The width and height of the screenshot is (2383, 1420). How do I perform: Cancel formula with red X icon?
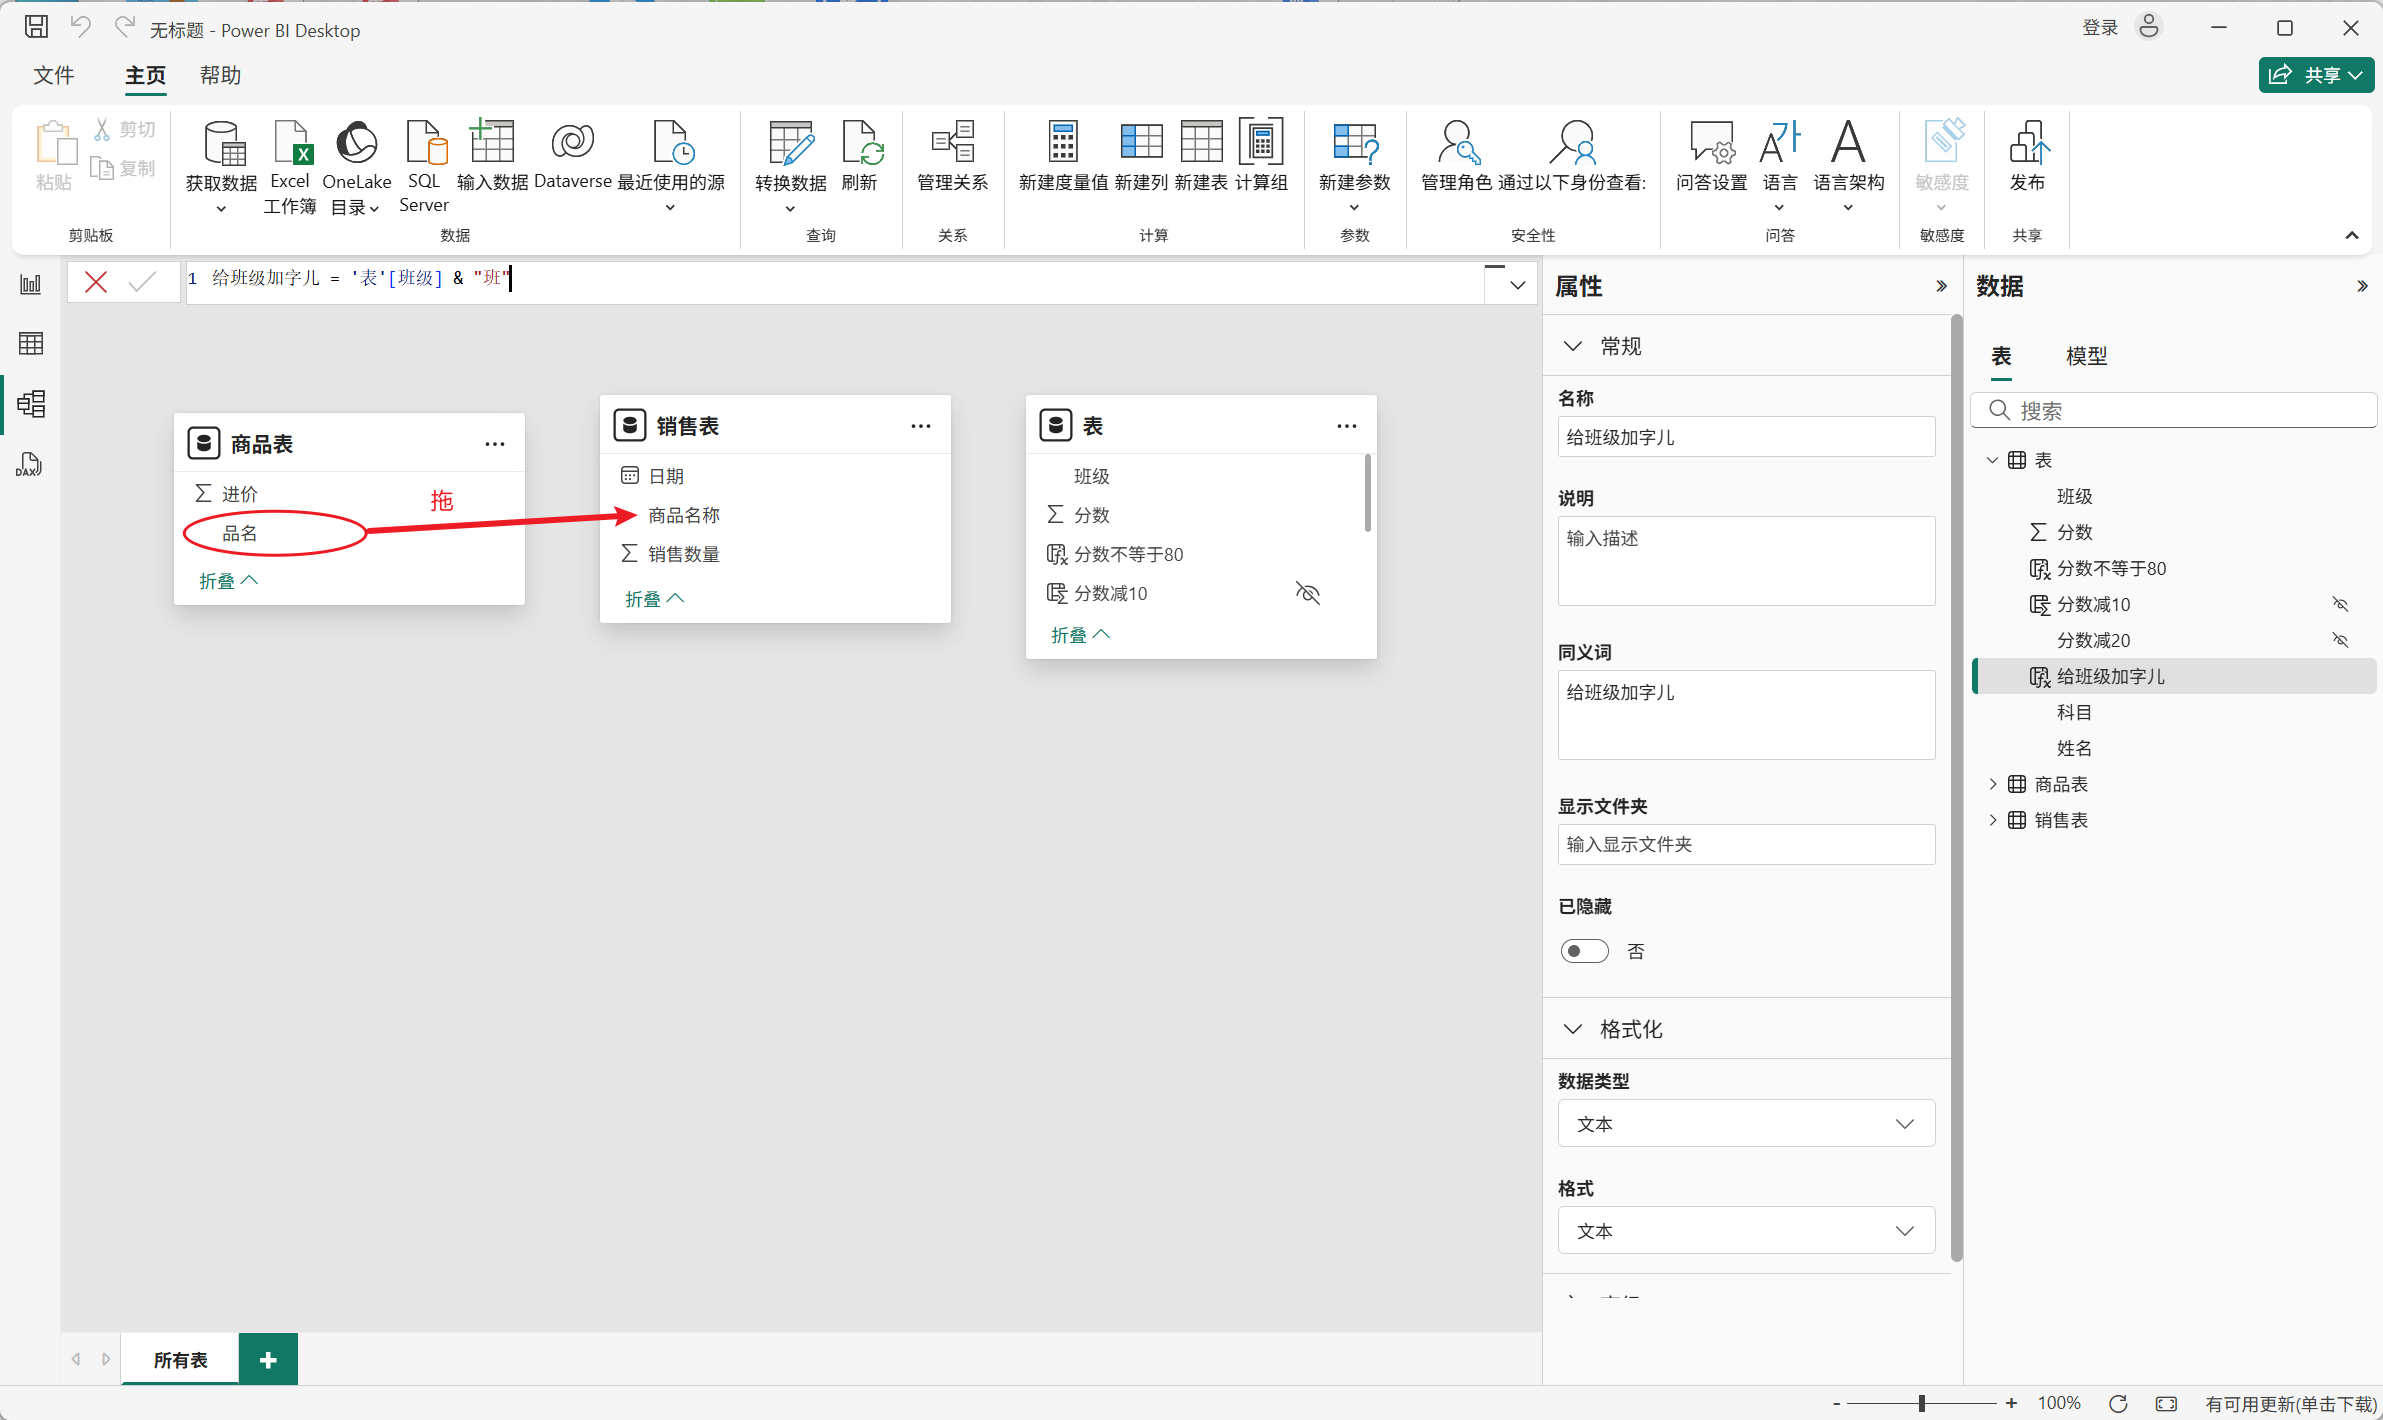click(x=96, y=282)
